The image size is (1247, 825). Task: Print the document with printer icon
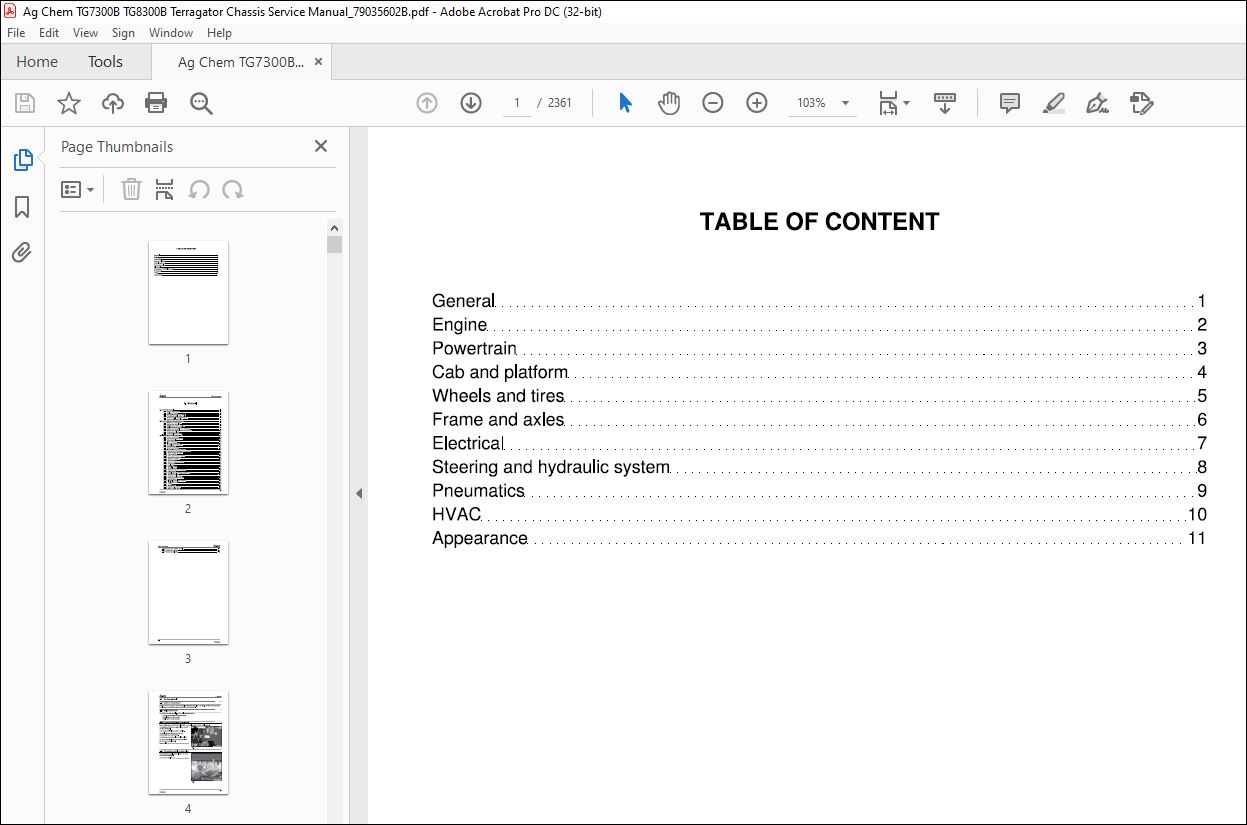point(156,103)
